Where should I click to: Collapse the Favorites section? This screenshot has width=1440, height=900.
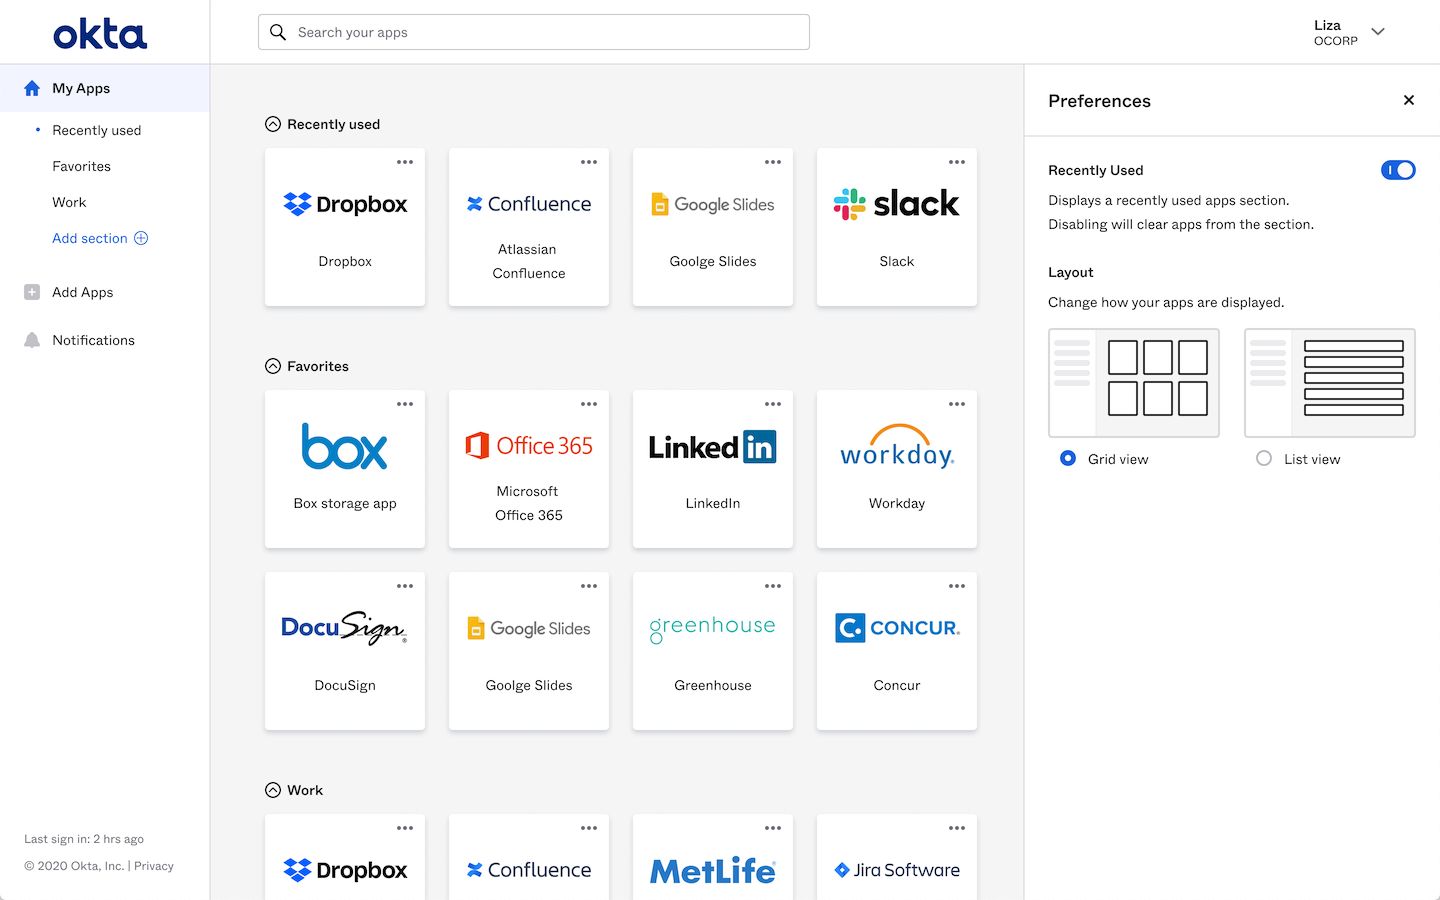pos(273,366)
